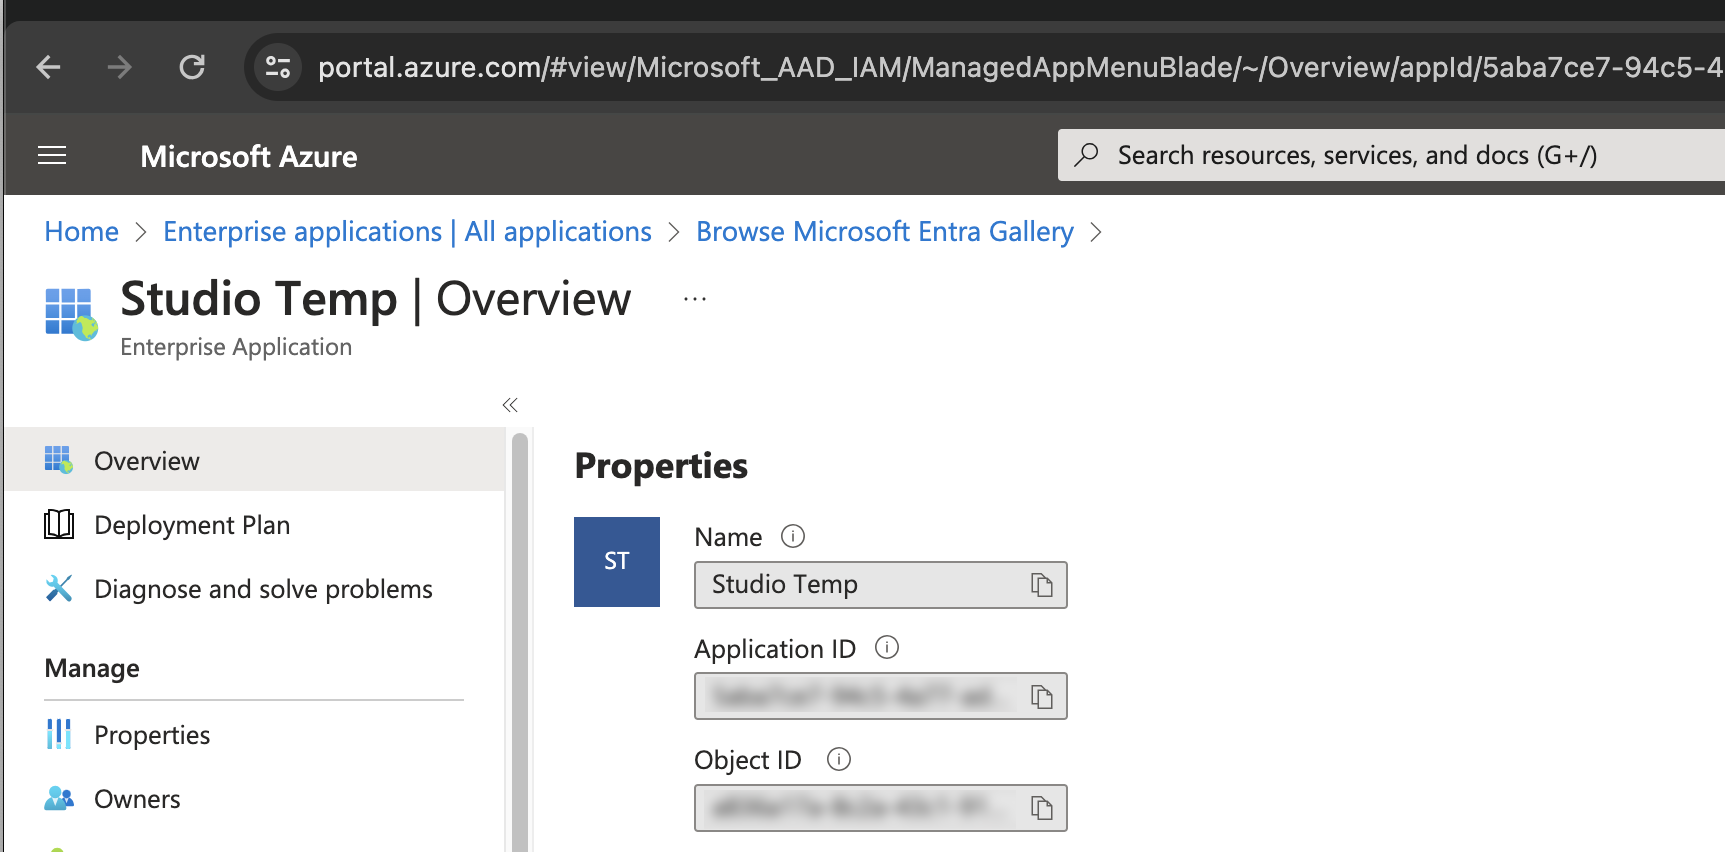Viewport: 1725px width, 852px height.
Task: Open Browse Microsoft Entra Gallery breadcrumb
Action: pyautogui.click(x=884, y=232)
